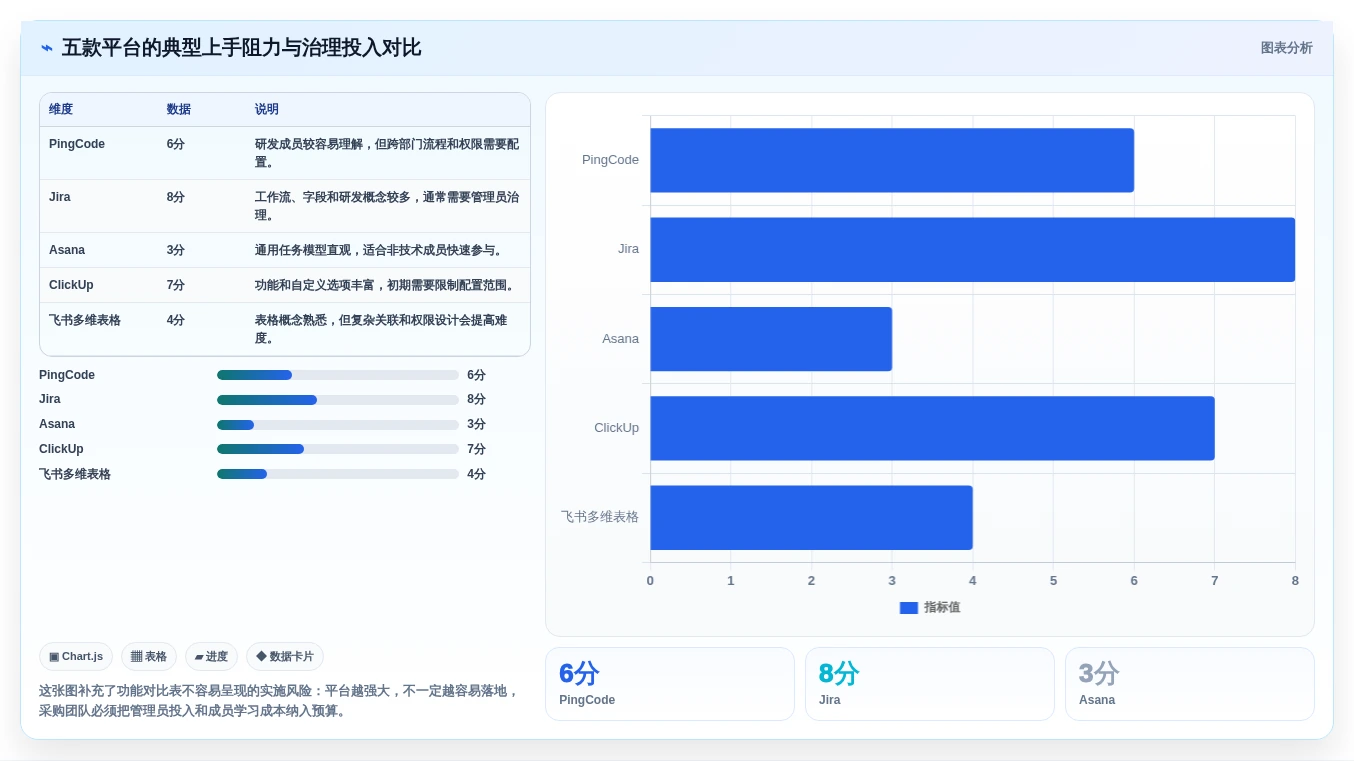1354x761 pixels.
Task: Click the 7分 value in ClickUp table row
Action: tap(176, 285)
